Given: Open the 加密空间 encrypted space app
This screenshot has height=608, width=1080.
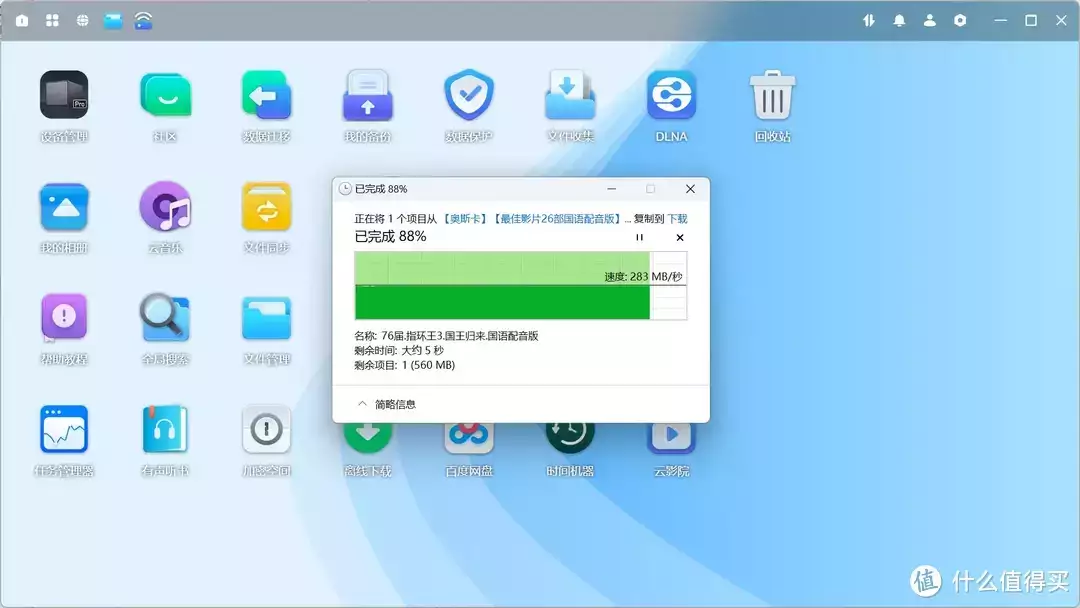Looking at the screenshot, I should [267, 429].
